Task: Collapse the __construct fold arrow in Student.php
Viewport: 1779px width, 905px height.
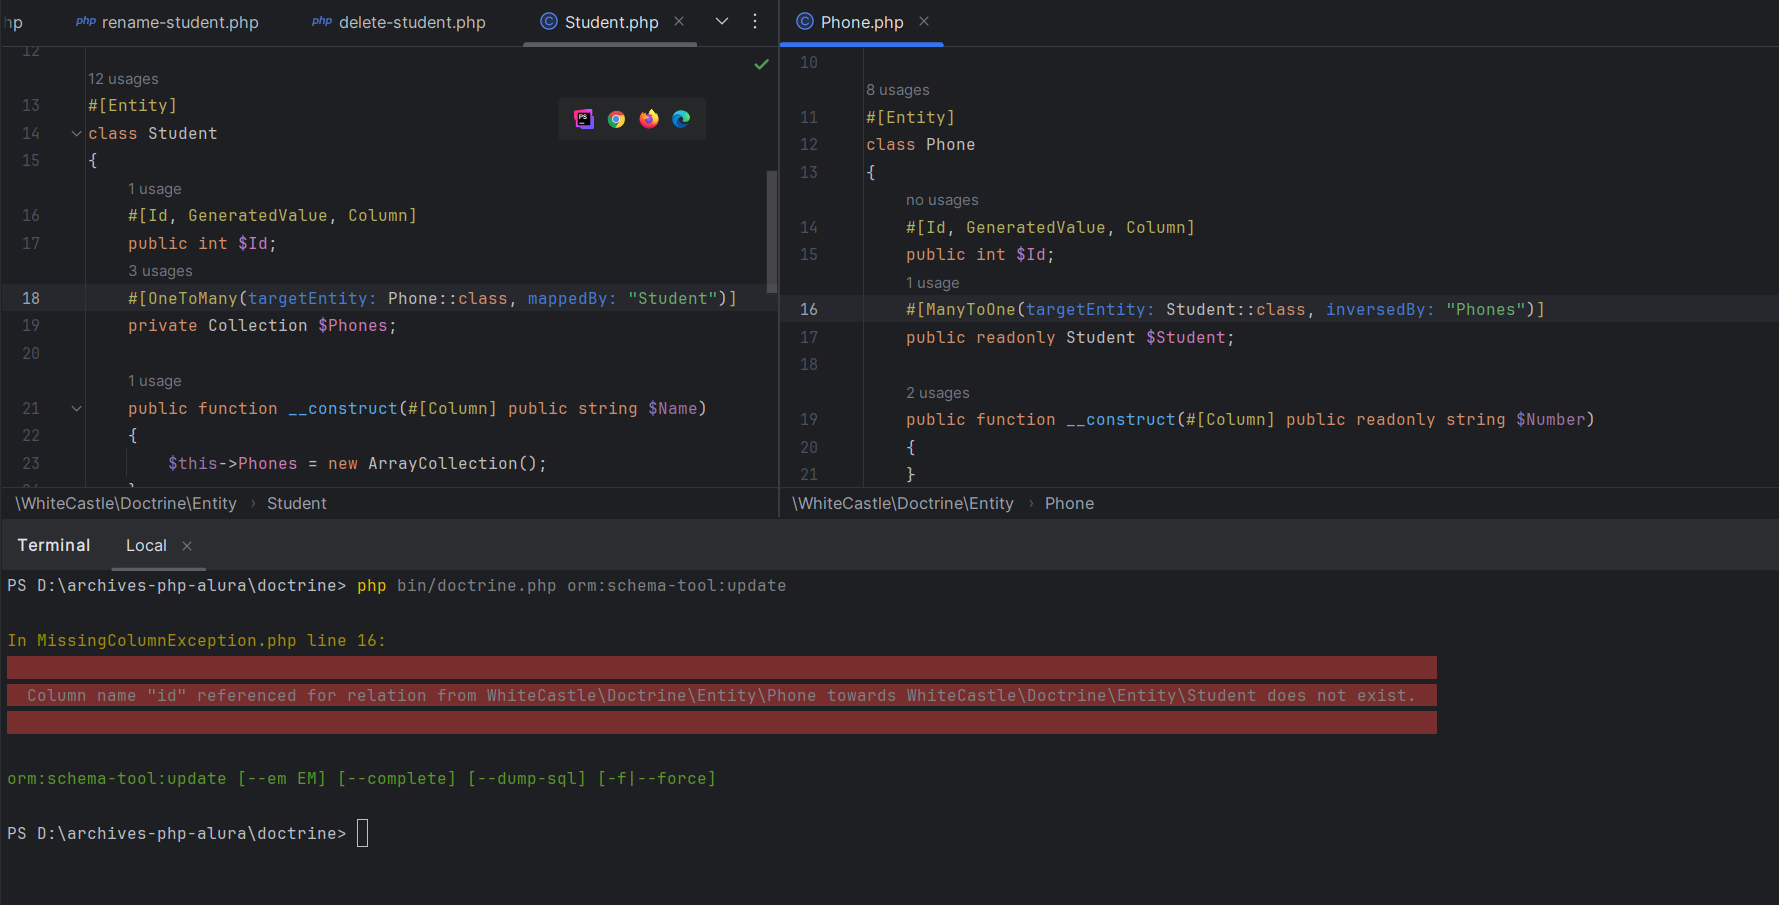Action: (x=76, y=408)
